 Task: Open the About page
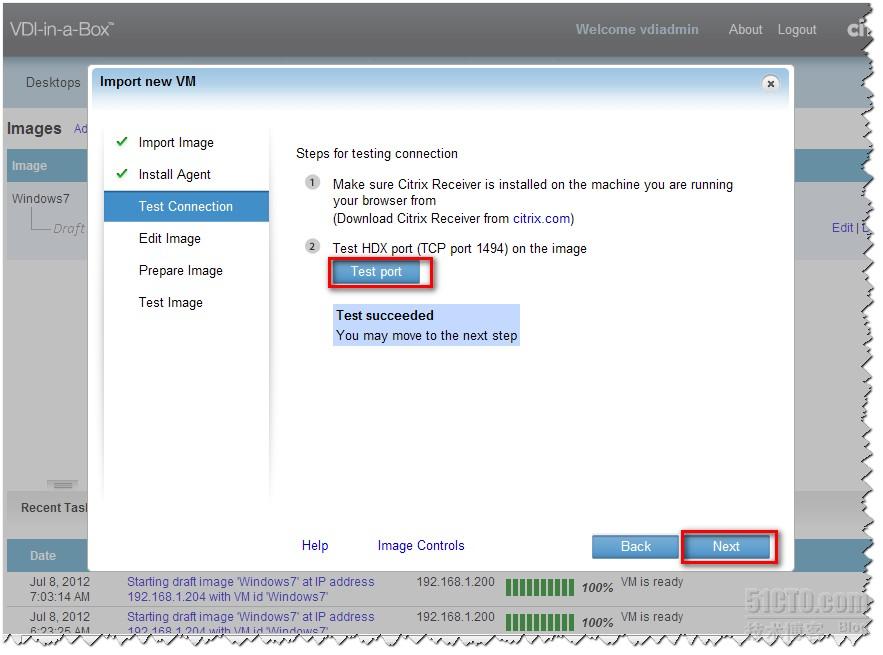click(745, 29)
